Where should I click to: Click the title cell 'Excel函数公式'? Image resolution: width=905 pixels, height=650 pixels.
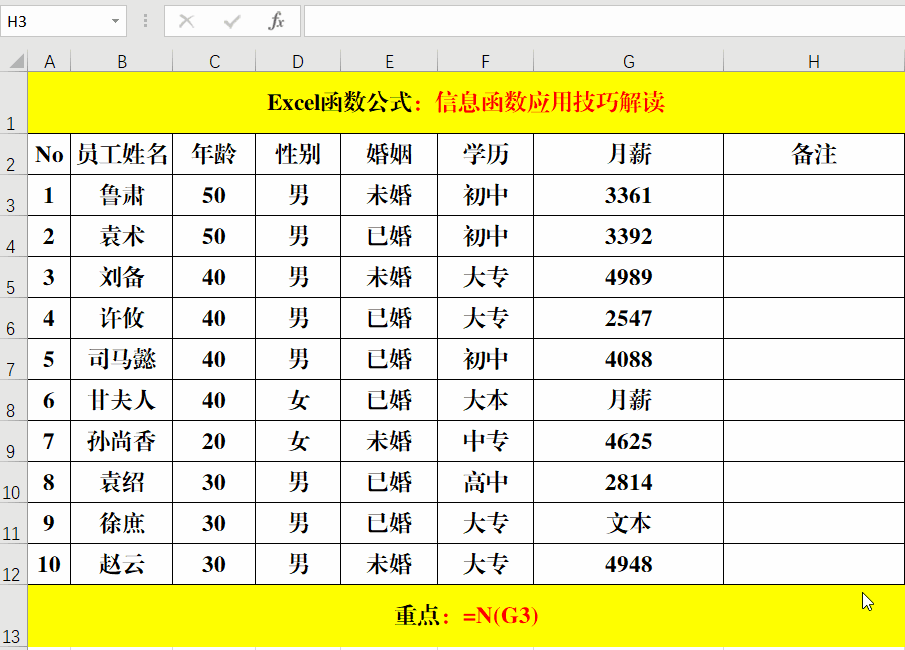[x=466, y=103]
